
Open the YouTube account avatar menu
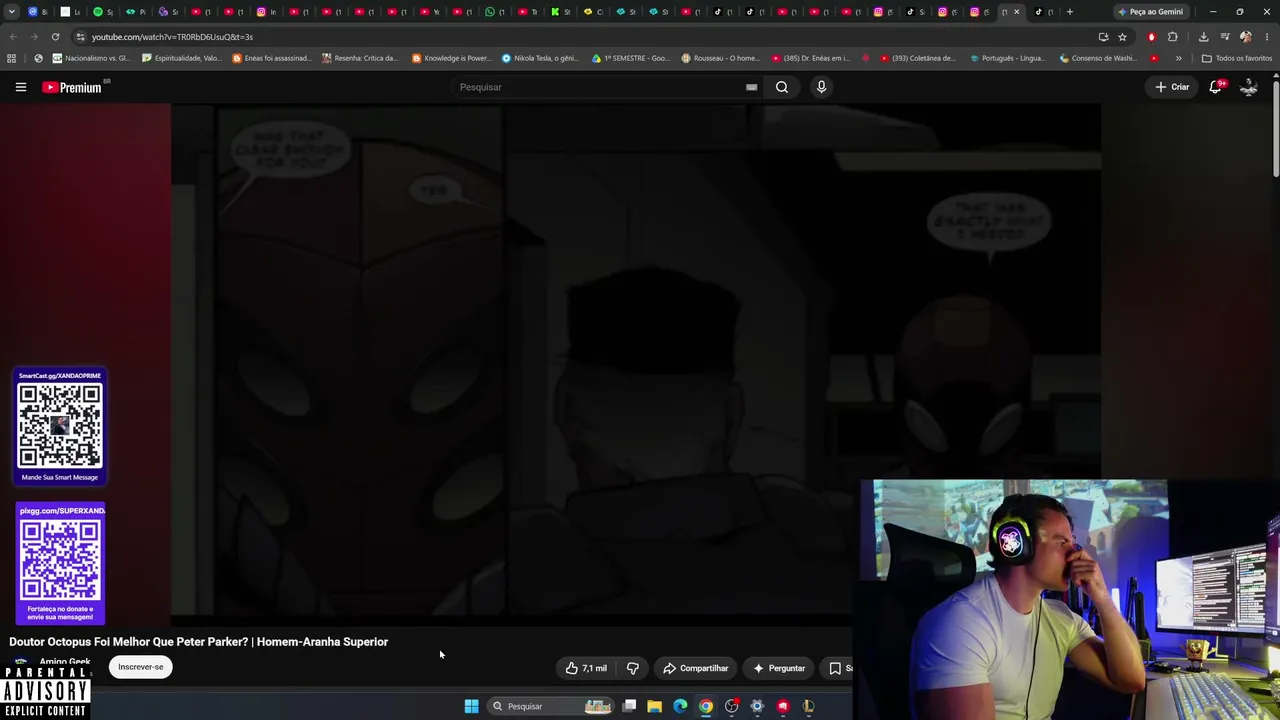coord(1249,87)
